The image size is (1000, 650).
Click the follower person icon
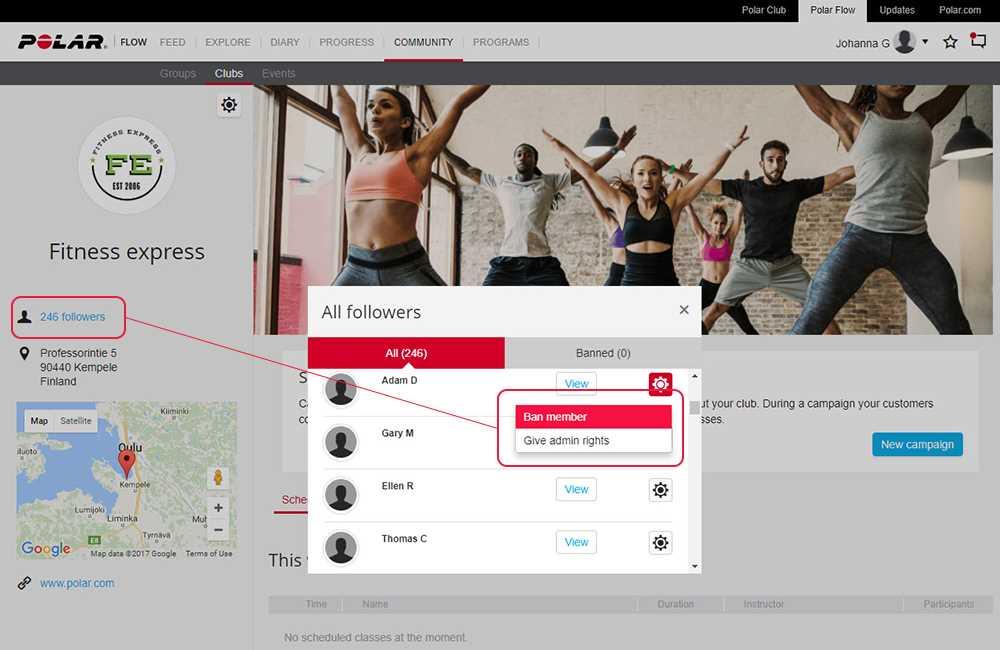(x=24, y=317)
